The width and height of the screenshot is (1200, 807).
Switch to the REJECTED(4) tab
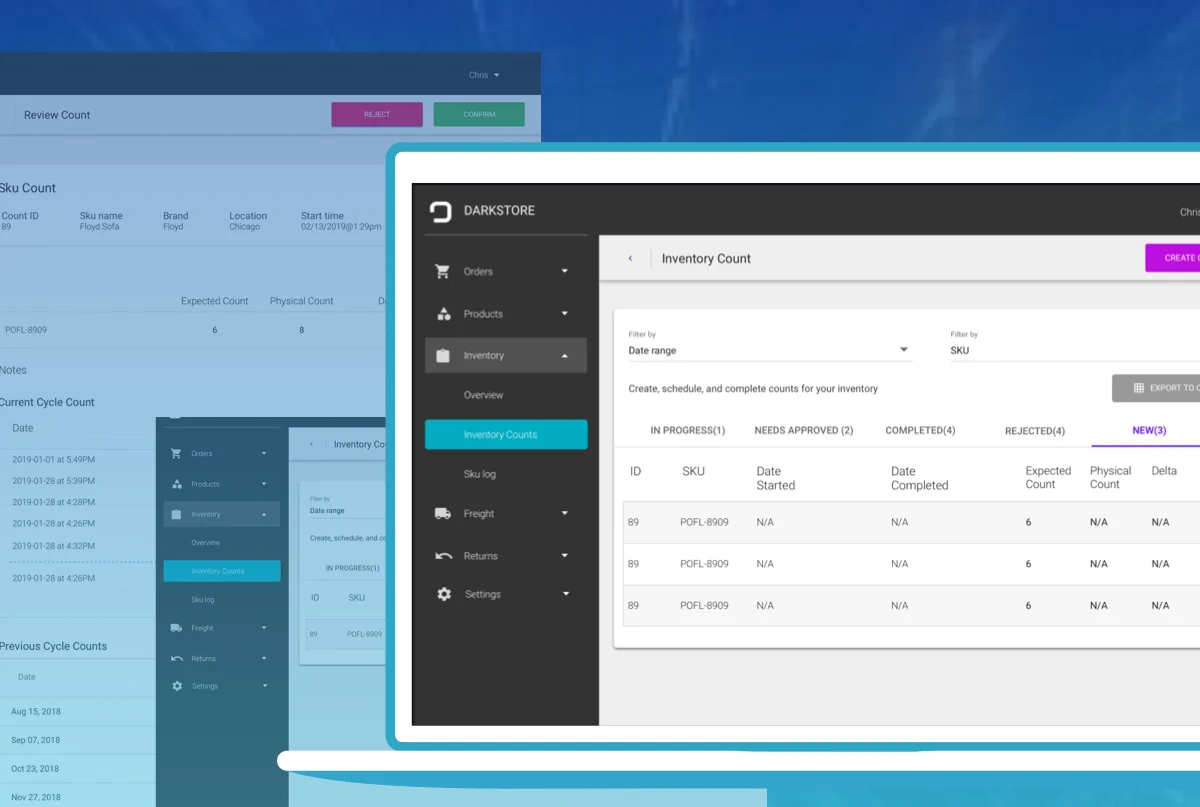coord(1035,431)
